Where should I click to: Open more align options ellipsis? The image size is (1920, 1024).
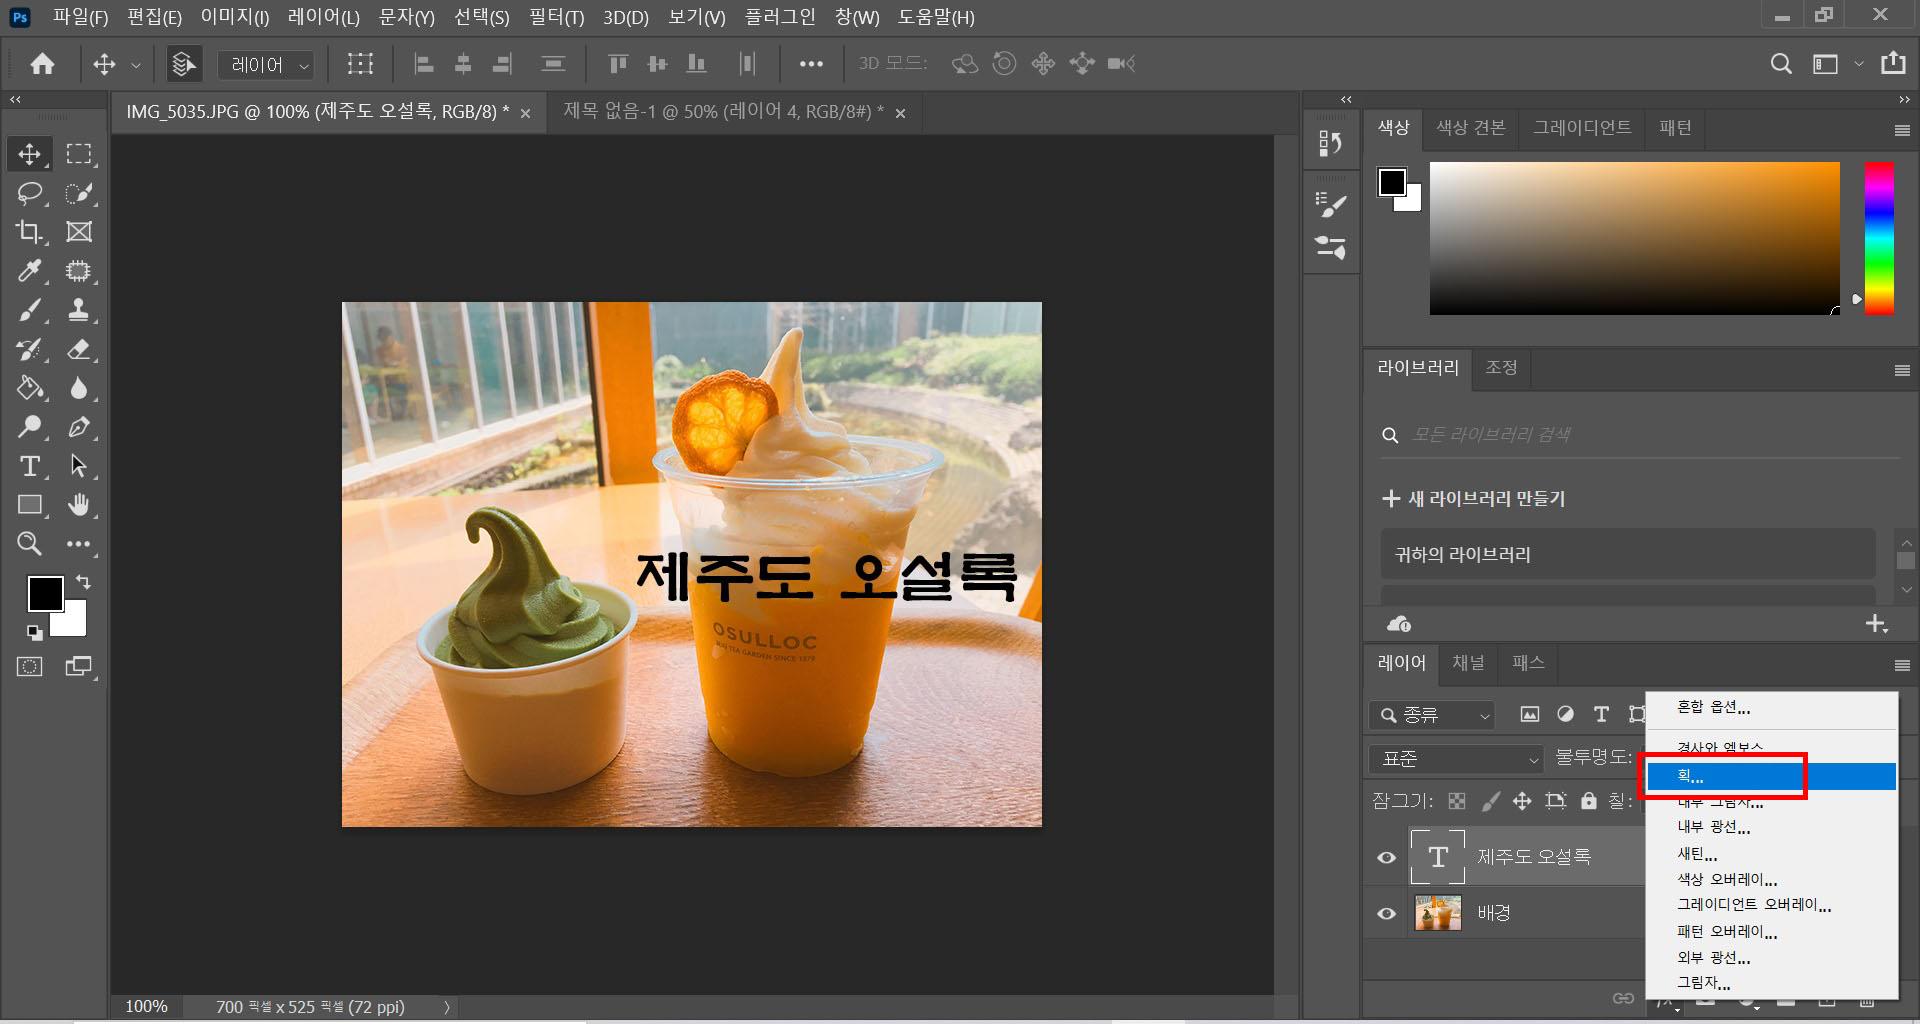[x=811, y=64]
